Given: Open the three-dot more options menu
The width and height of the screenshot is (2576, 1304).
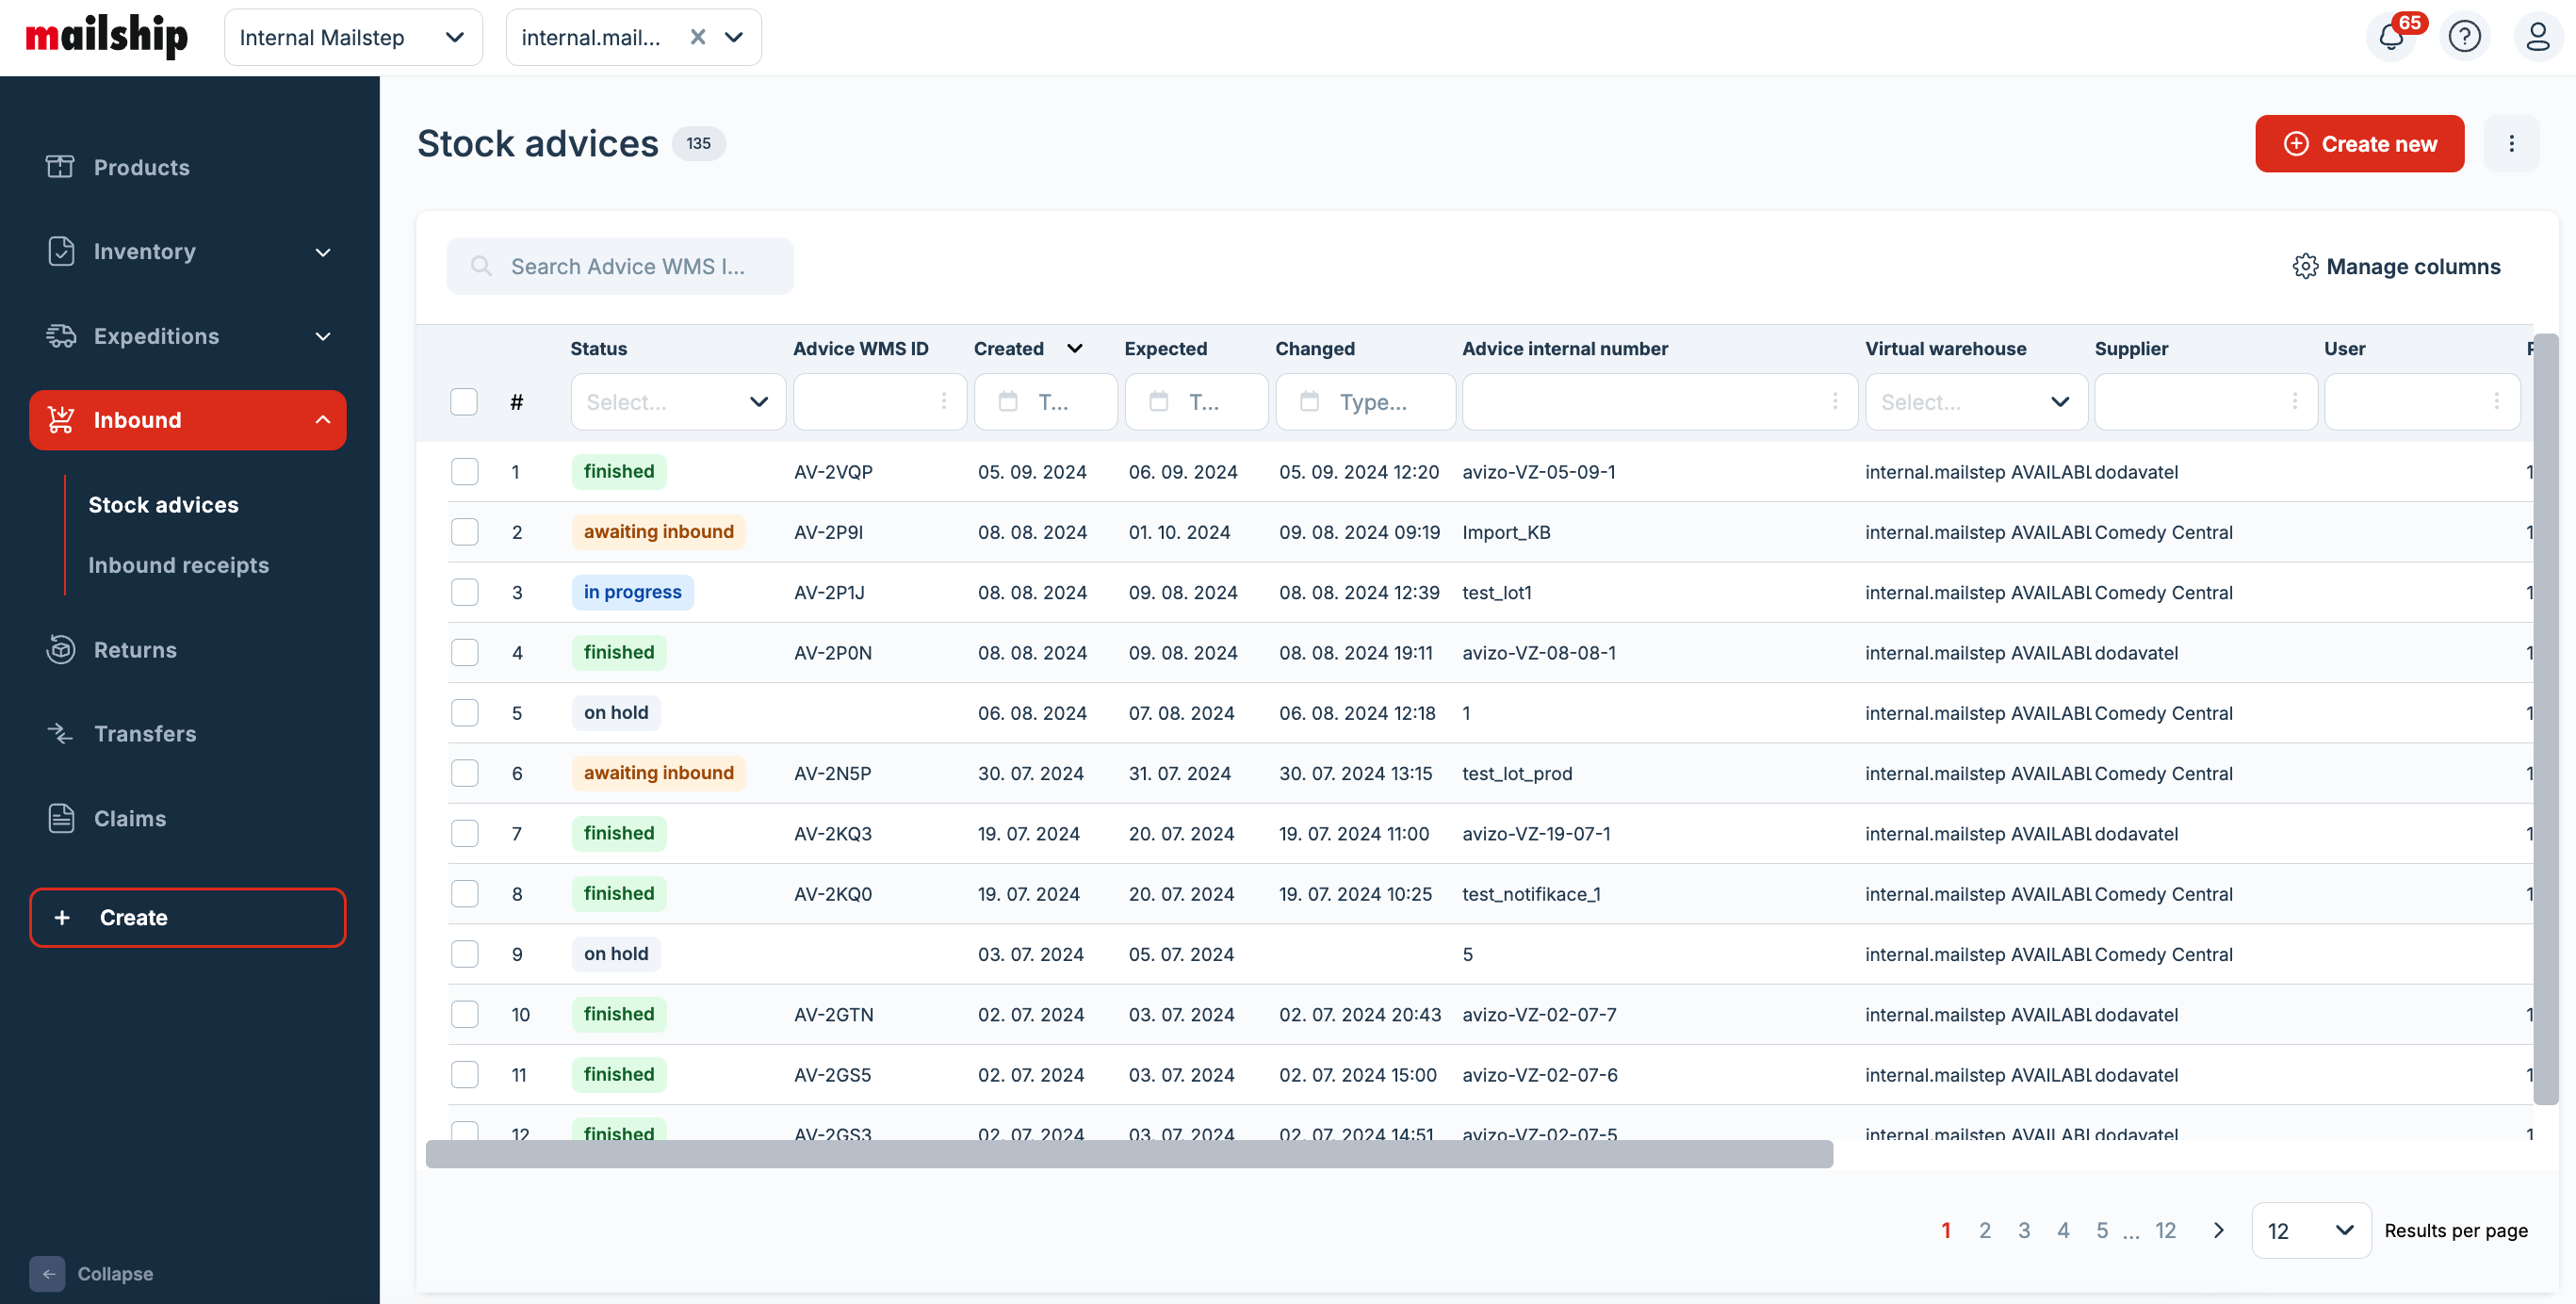Looking at the screenshot, I should (2511, 144).
